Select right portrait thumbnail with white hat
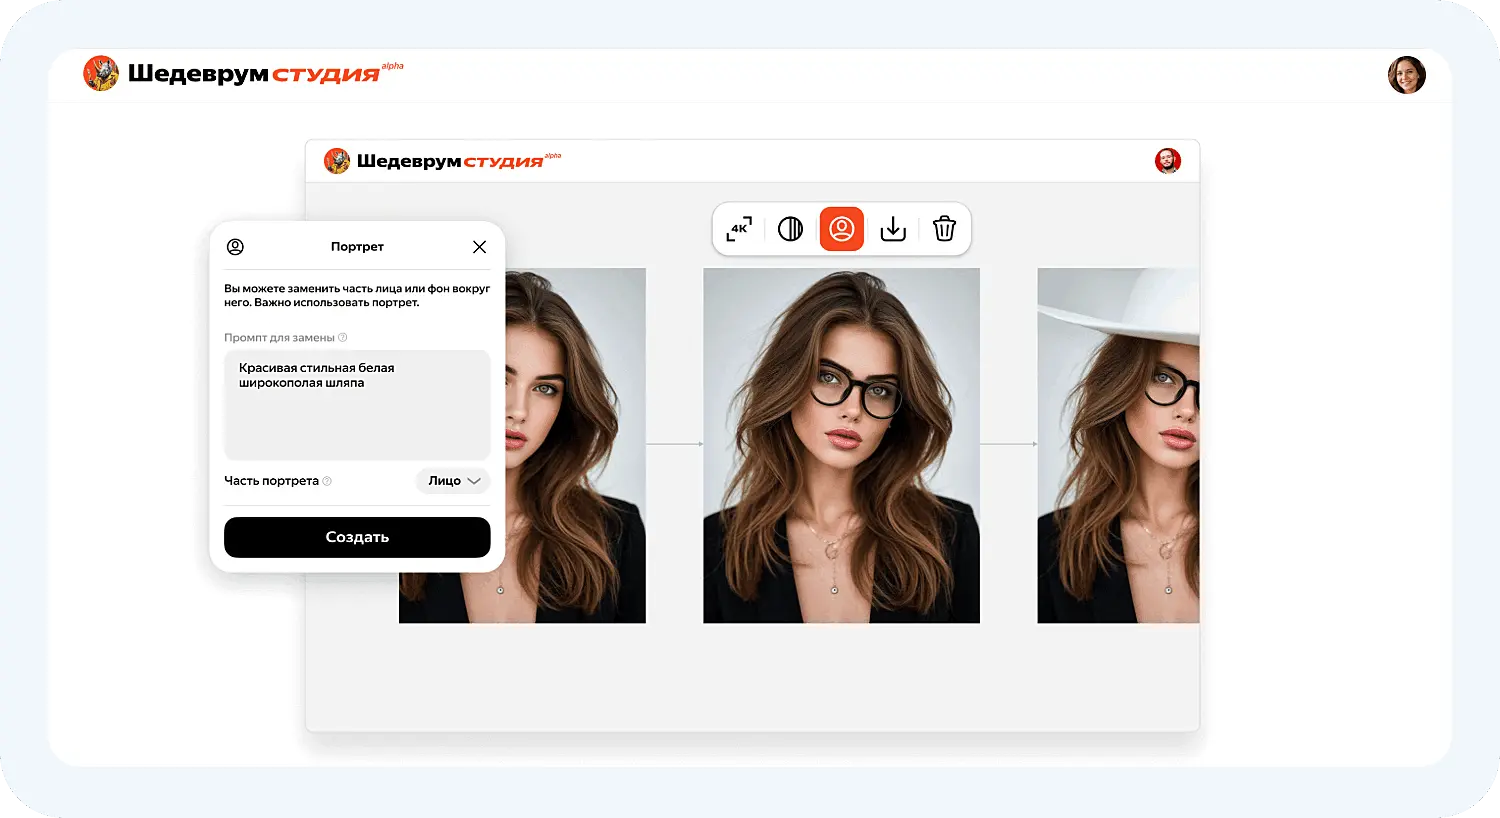1500x818 pixels. coord(1118,445)
